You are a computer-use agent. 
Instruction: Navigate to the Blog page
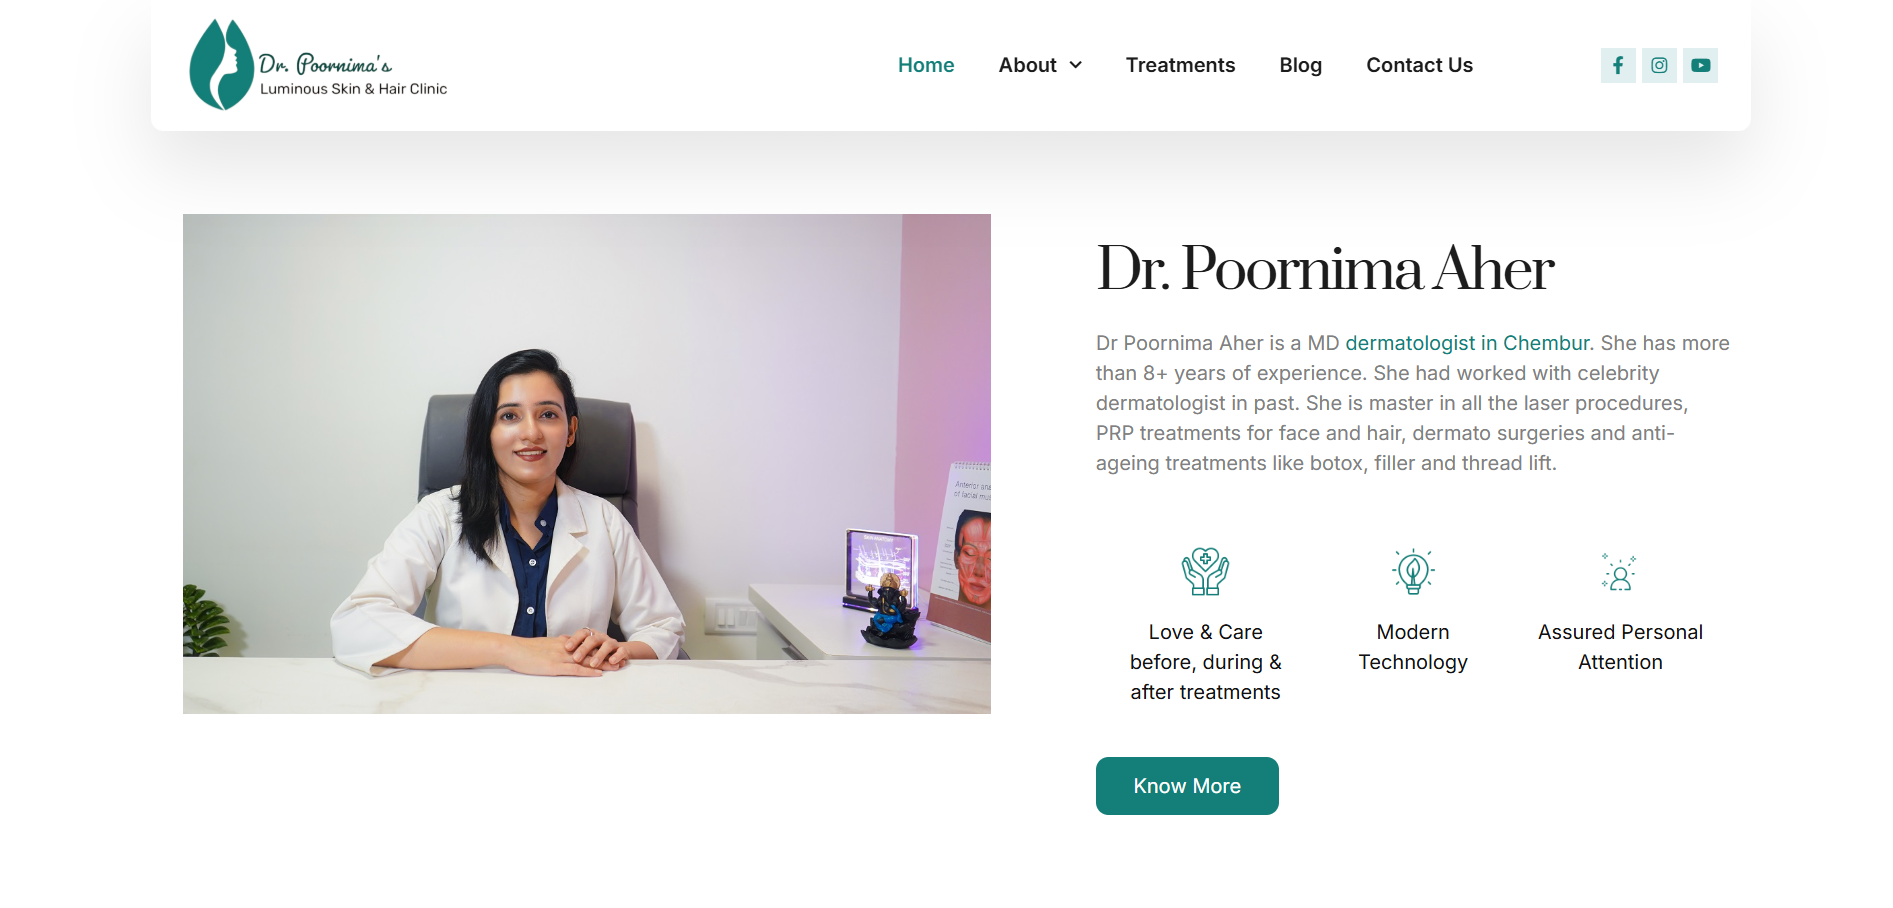pos(1300,65)
